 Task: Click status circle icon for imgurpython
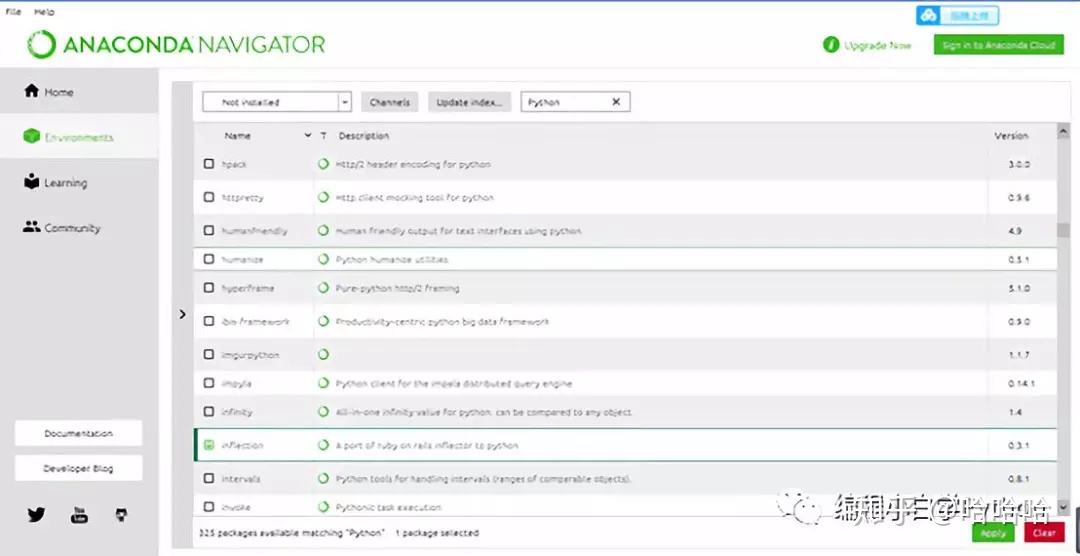point(323,354)
